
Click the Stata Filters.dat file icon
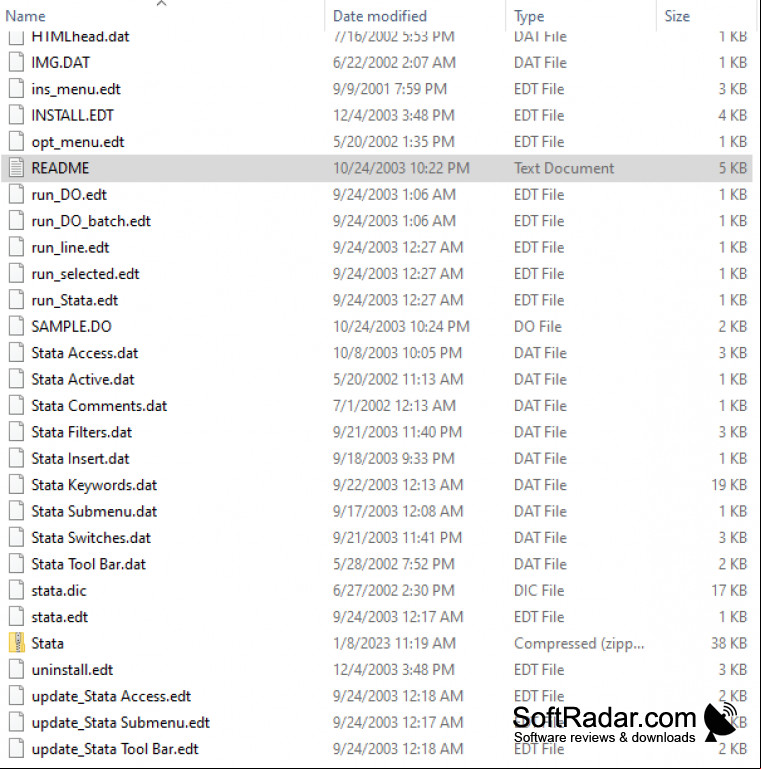click(16, 432)
